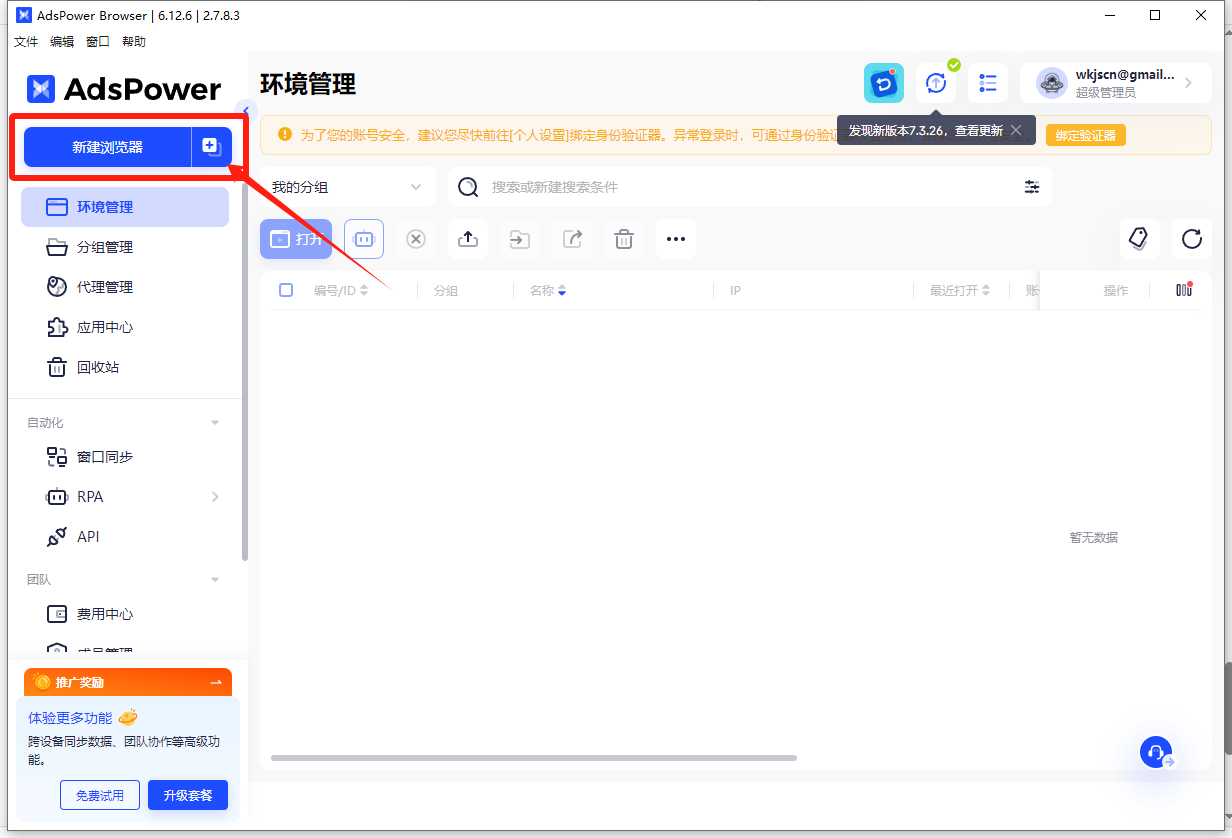1232x838 pixels.
Task: Click the 打开 toolbar button
Action: tap(296, 239)
